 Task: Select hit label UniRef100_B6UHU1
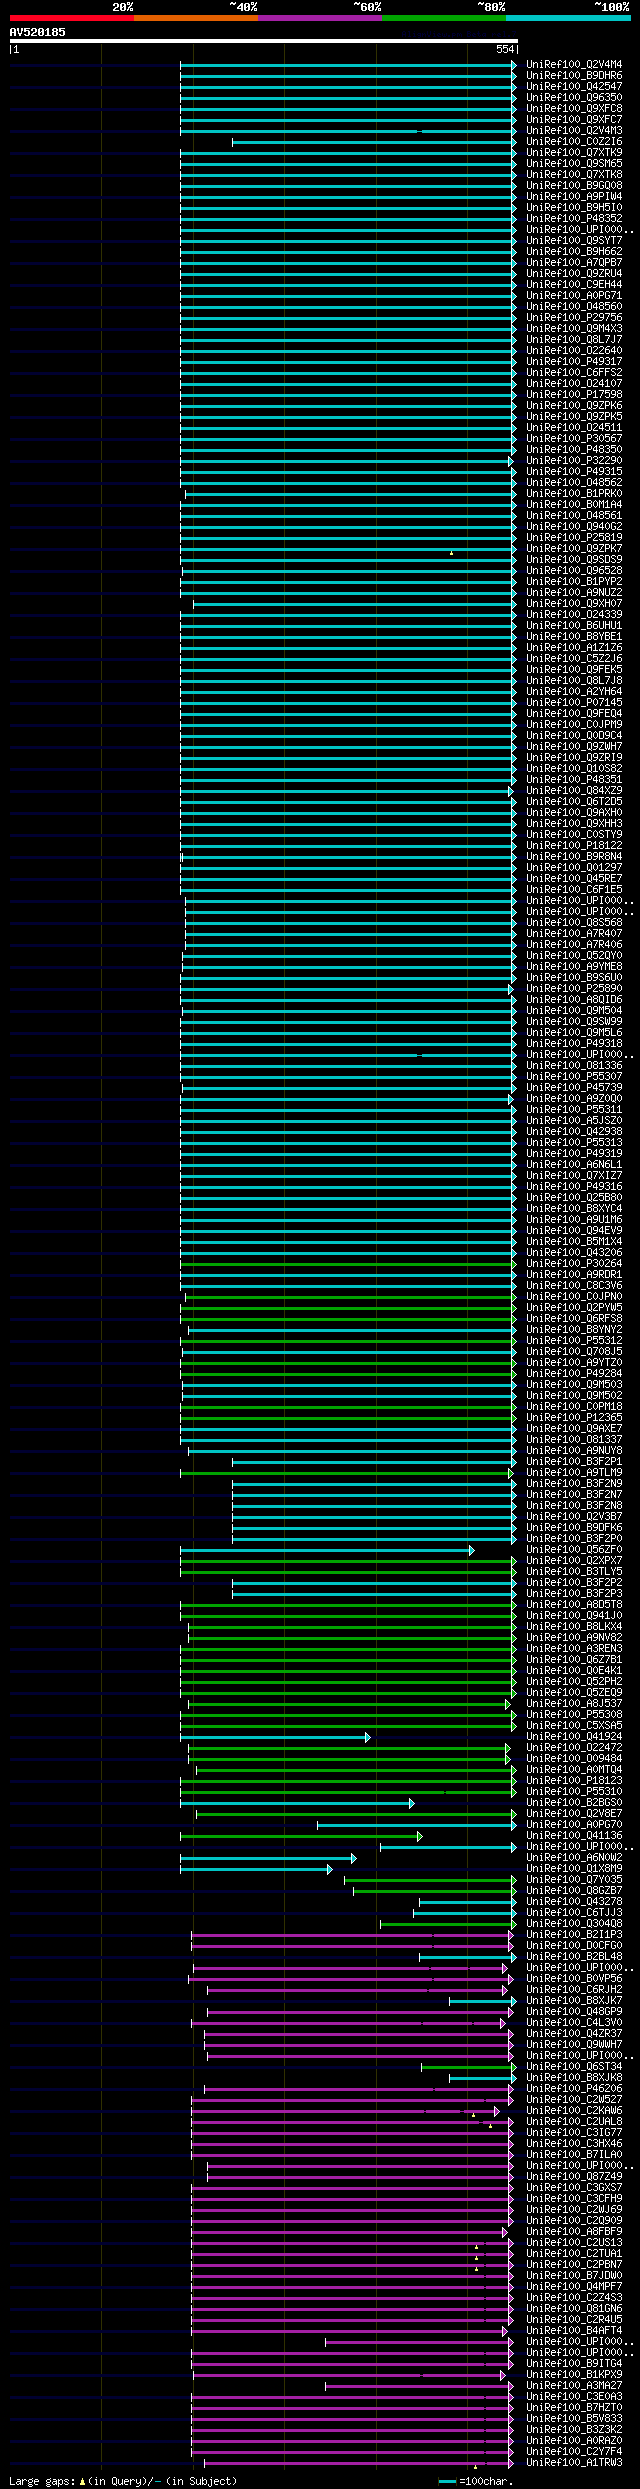(574, 626)
